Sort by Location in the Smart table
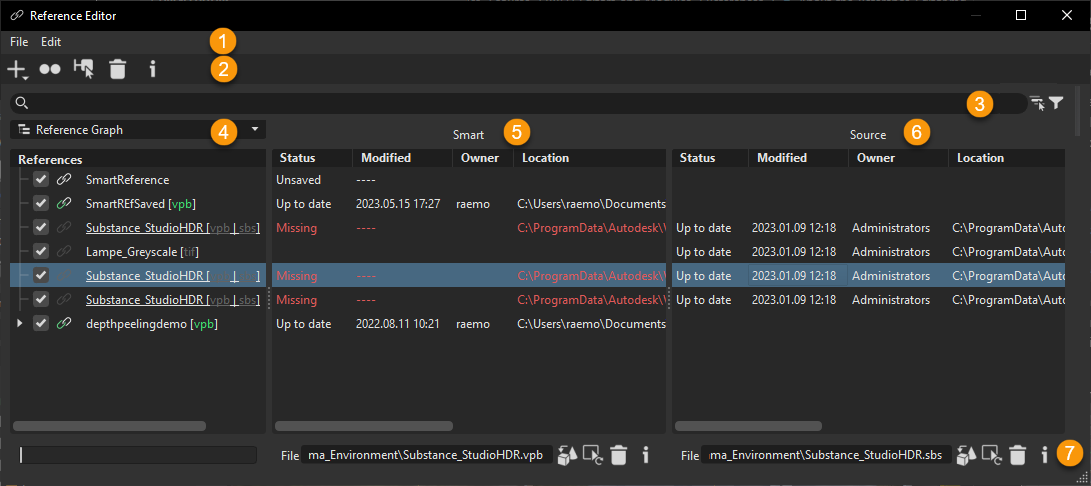Image resolution: width=1091 pixels, height=486 pixels. pyautogui.click(x=590, y=158)
